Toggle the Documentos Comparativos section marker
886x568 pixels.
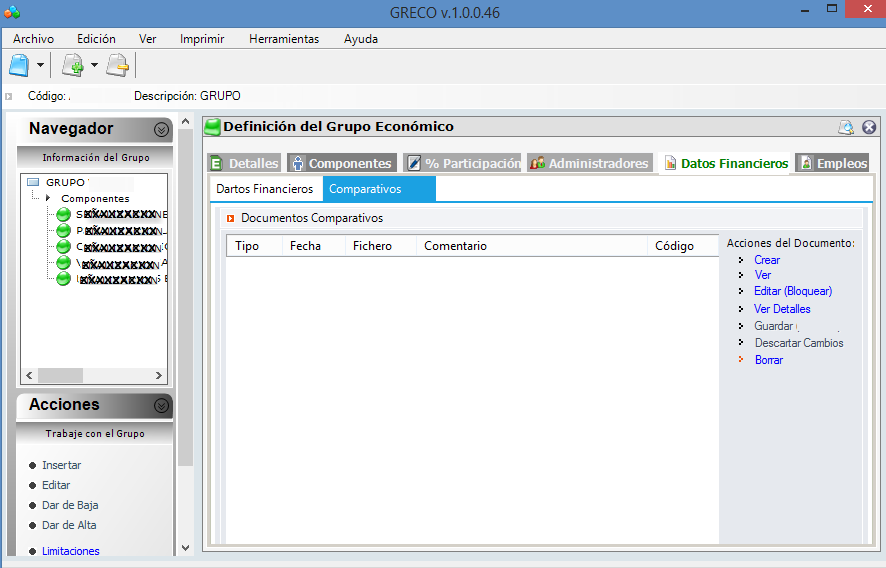[x=231, y=218]
